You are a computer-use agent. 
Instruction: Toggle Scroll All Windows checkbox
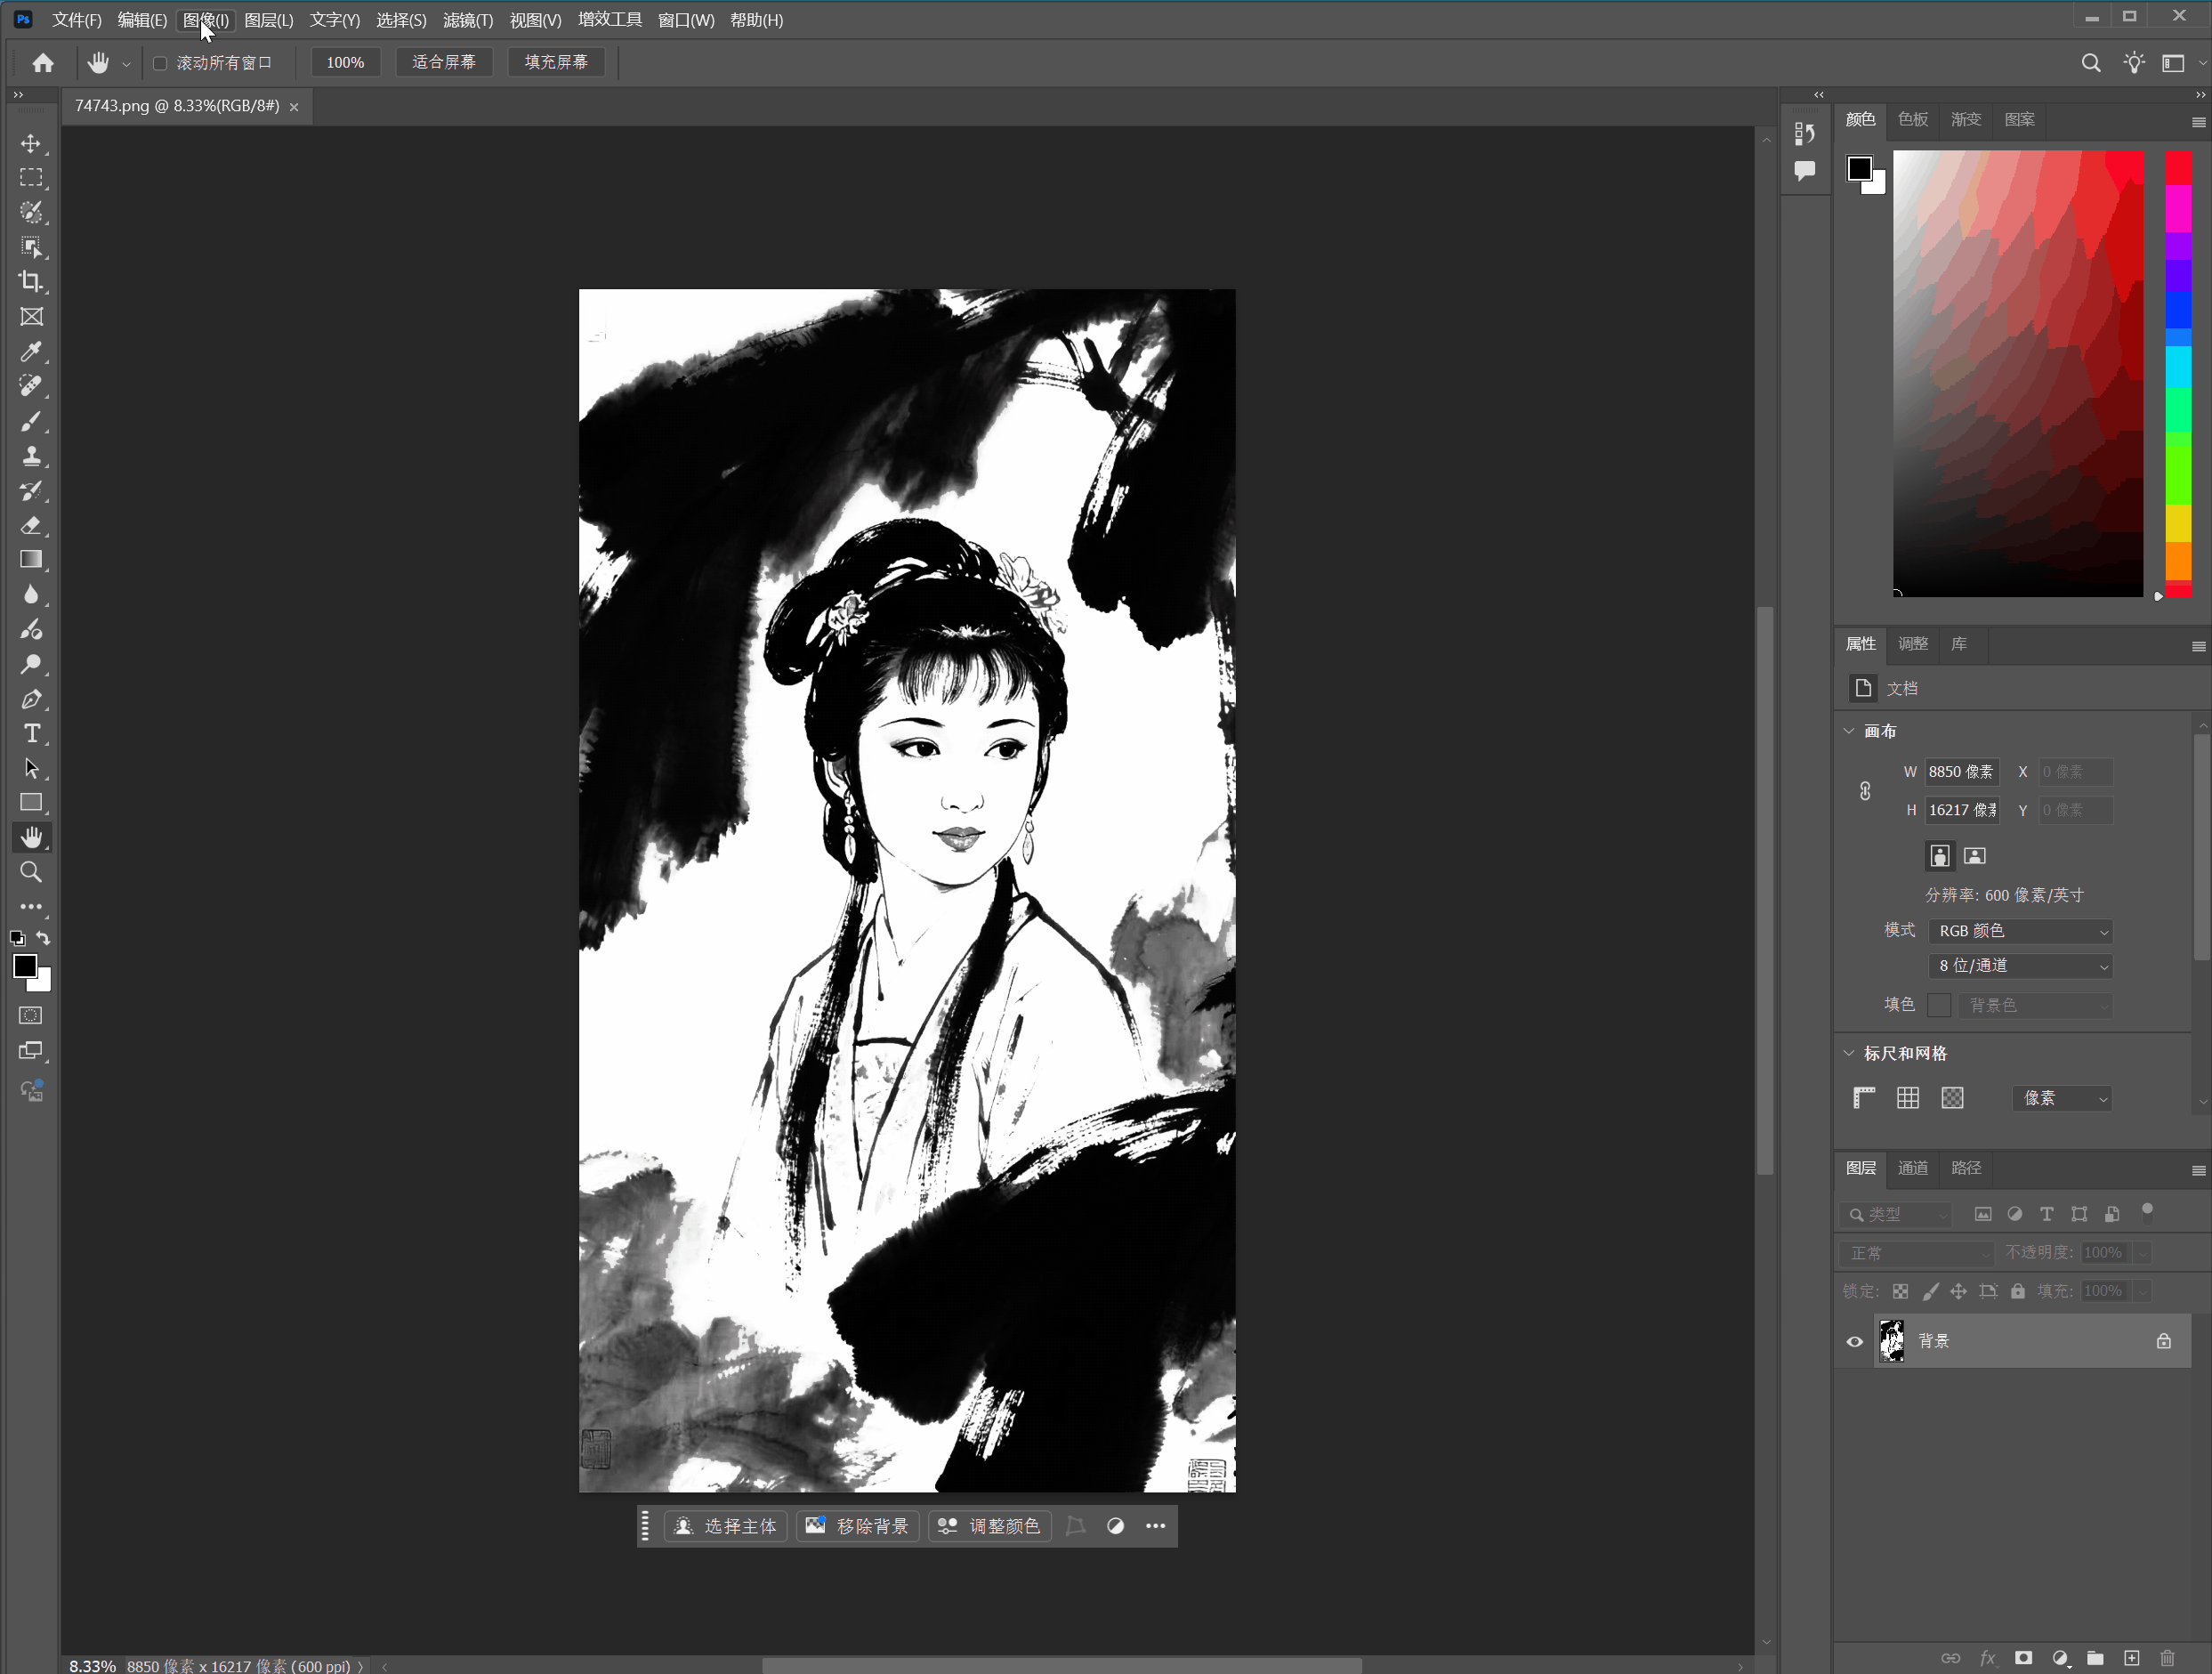159,63
